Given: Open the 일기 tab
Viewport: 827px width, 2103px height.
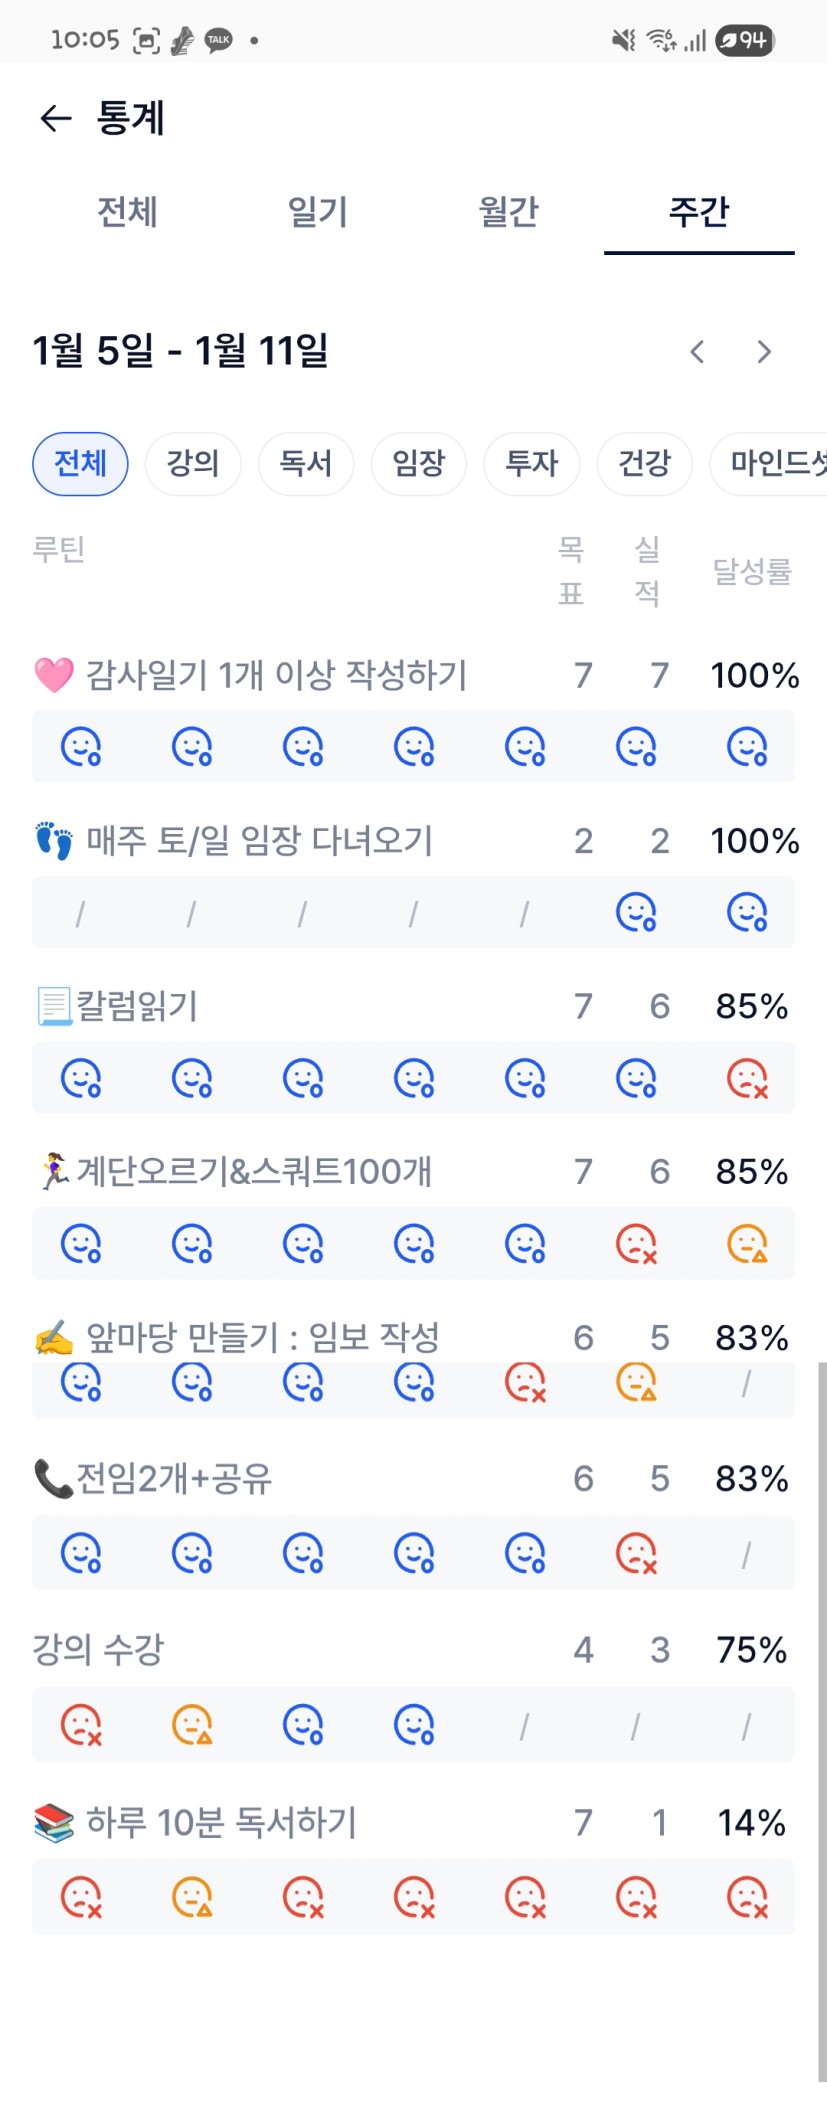Looking at the screenshot, I should [318, 212].
